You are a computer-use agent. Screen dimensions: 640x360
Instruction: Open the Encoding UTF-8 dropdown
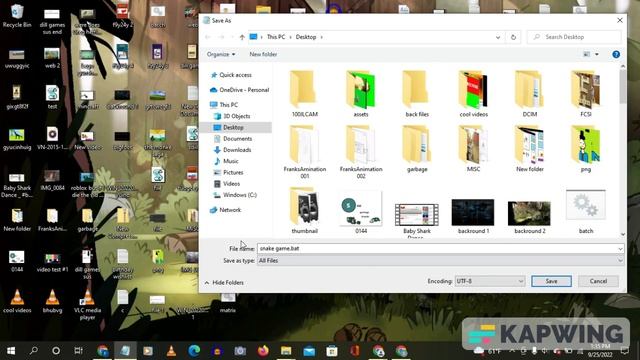(x=490, y=281)
